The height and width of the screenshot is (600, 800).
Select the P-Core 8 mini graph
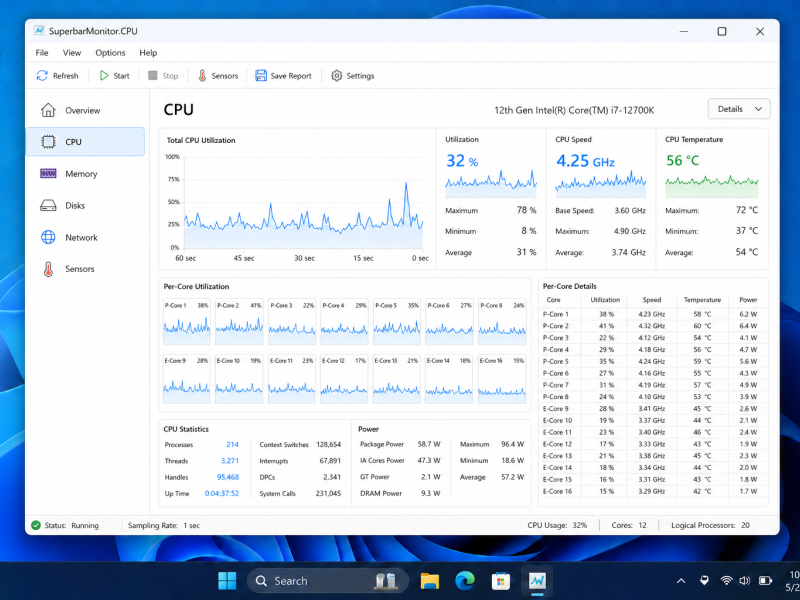coord(502,322)
